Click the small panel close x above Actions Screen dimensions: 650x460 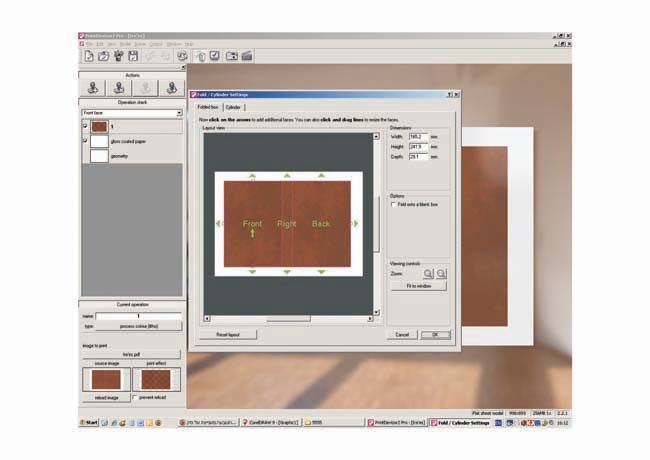click(x=183, y=67)
